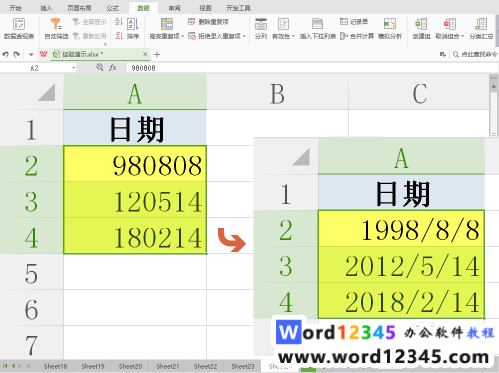Image resolution: width=499 pixels, height=373 pixels.
Task: Switch to the 插入 ribbon tab
Action: pos(46,8)
